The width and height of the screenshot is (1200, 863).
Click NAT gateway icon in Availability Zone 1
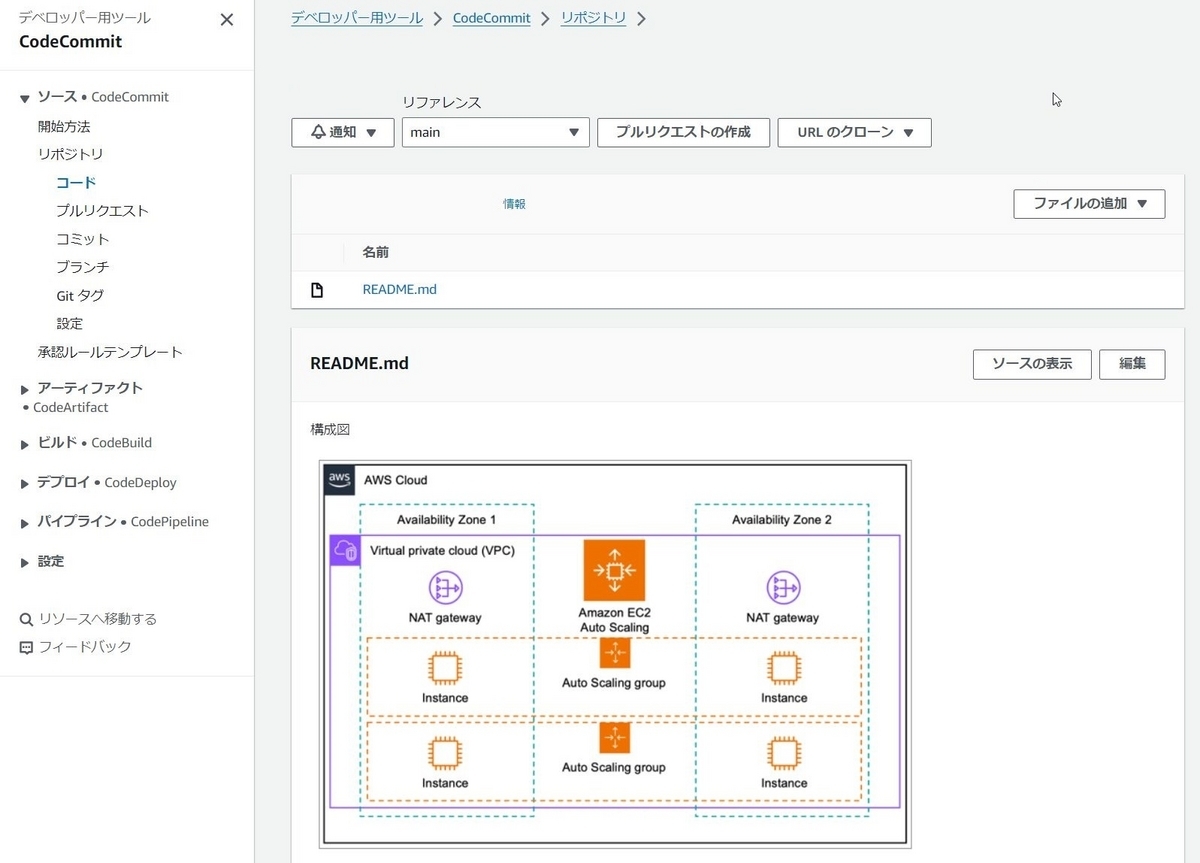point(445,588)
